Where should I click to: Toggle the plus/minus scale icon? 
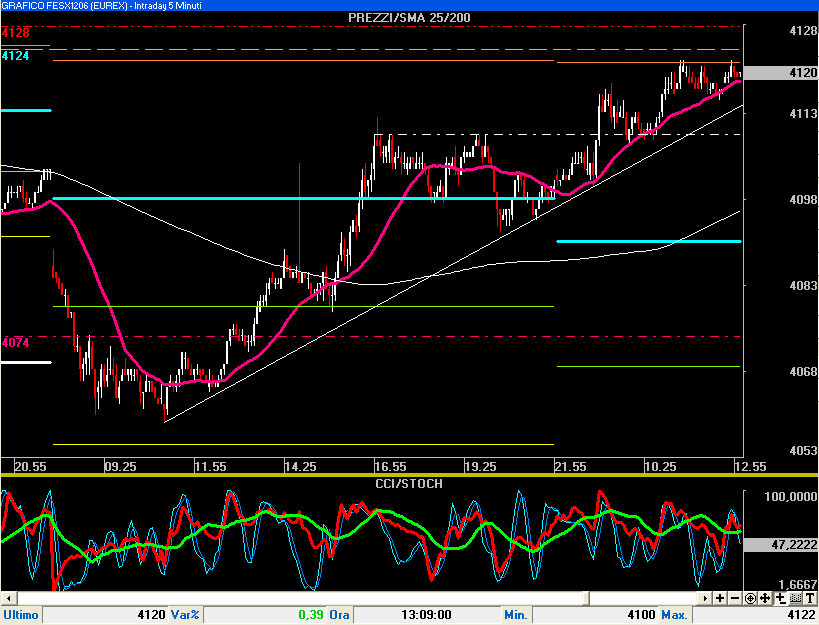click(x=780, y=598)
